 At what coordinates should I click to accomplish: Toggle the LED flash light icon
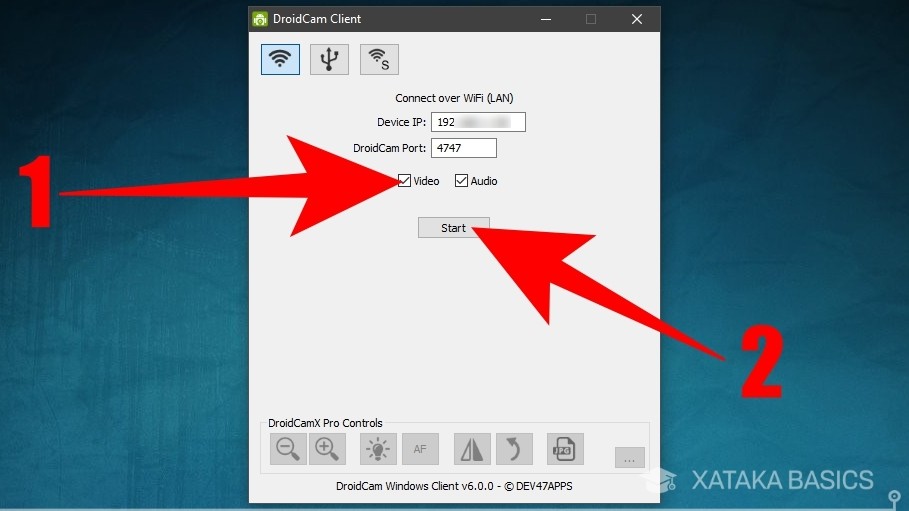pyautogui.click(x=378, y=449)
